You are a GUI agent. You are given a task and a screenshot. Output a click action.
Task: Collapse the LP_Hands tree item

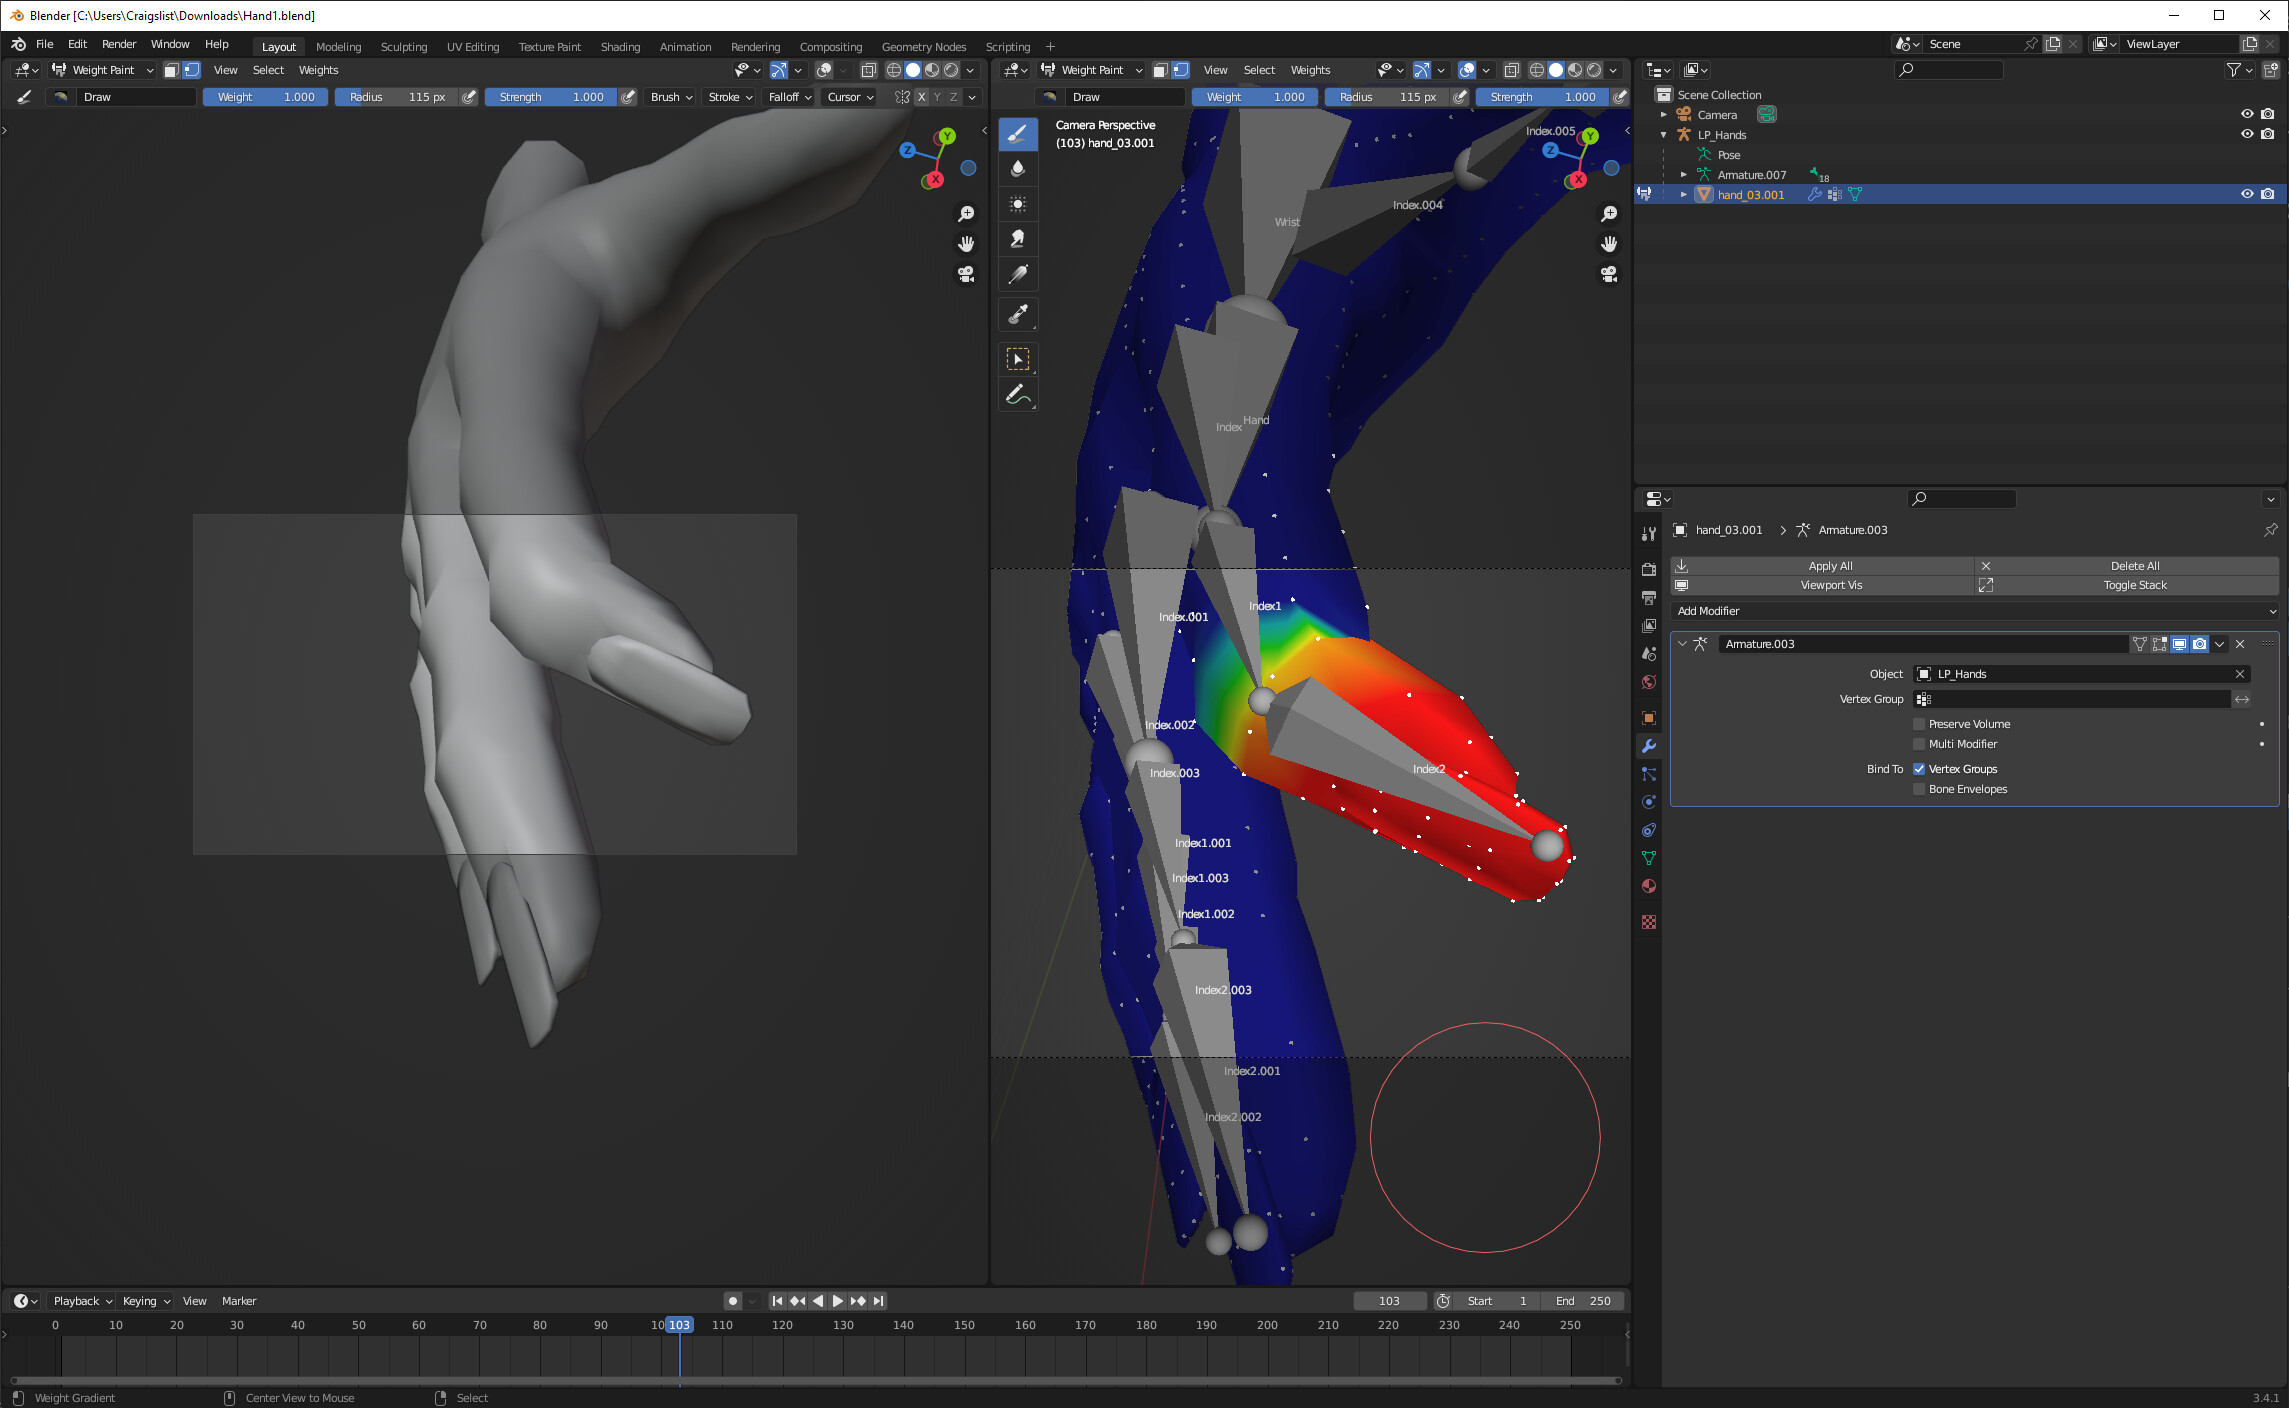click(1664, 135)
